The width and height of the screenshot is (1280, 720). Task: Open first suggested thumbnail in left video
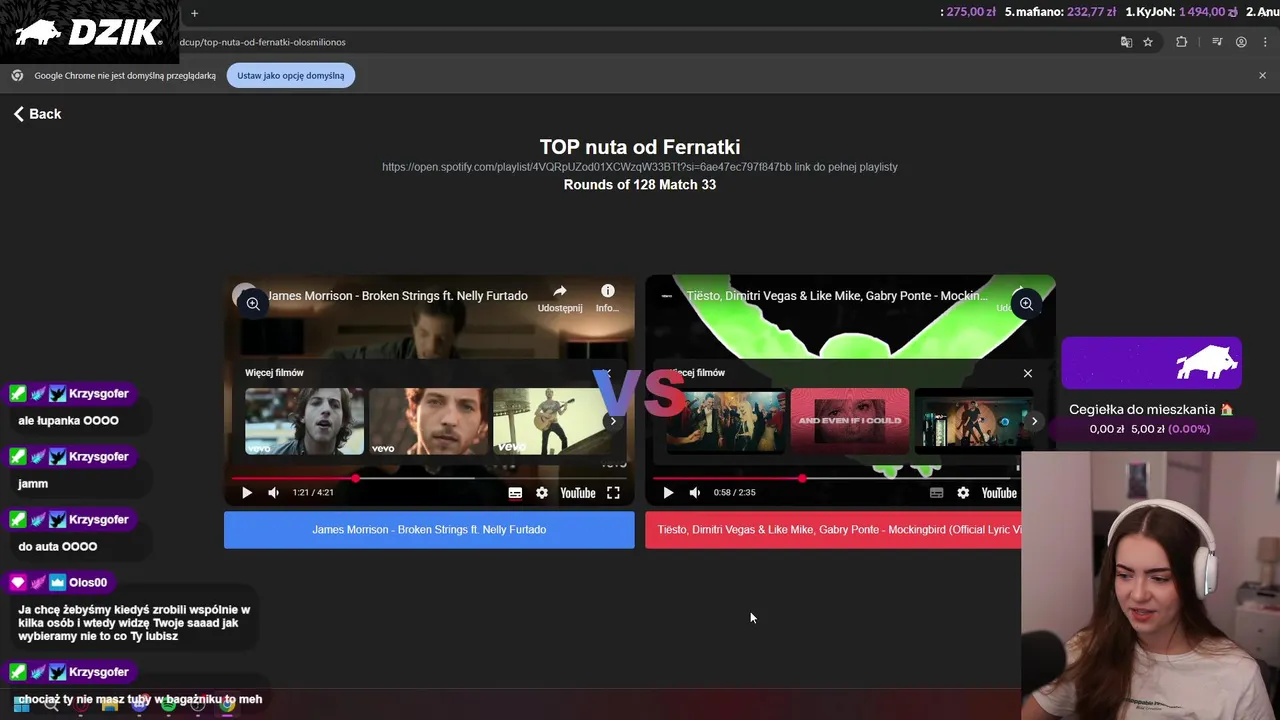click(304, 421)
